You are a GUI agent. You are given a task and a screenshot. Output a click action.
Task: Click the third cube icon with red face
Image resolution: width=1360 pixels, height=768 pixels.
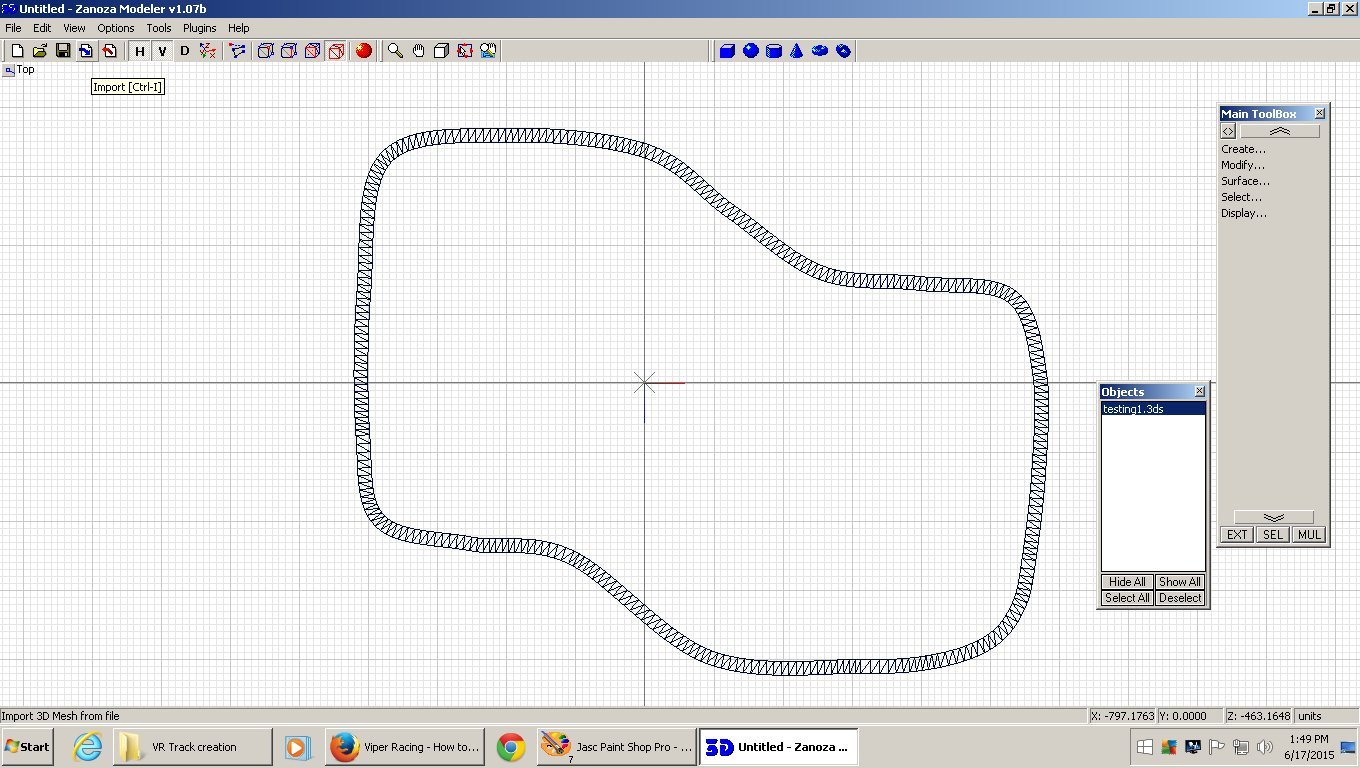click(x=312, y=51)
